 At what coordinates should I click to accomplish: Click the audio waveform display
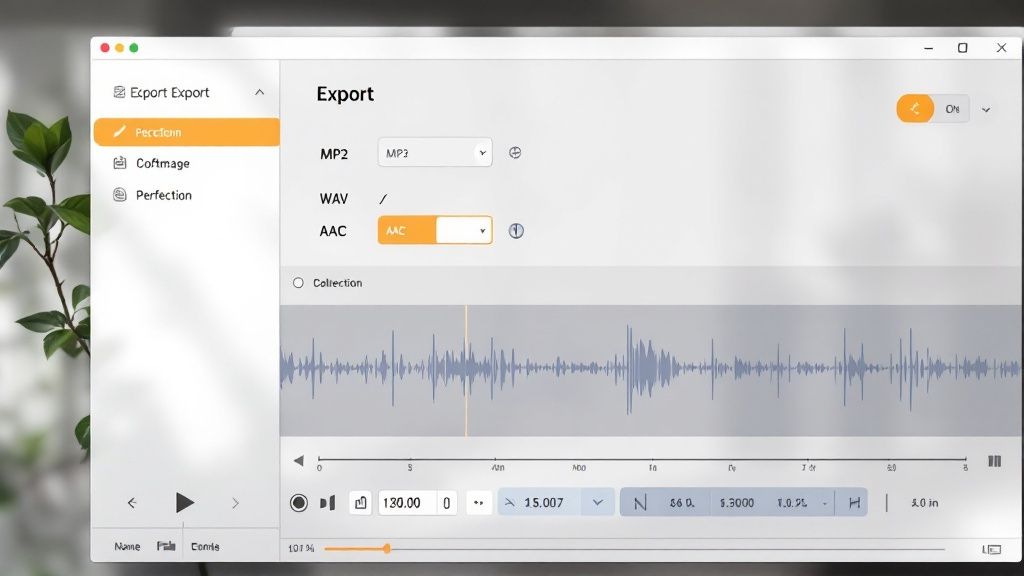pos(650,370)
